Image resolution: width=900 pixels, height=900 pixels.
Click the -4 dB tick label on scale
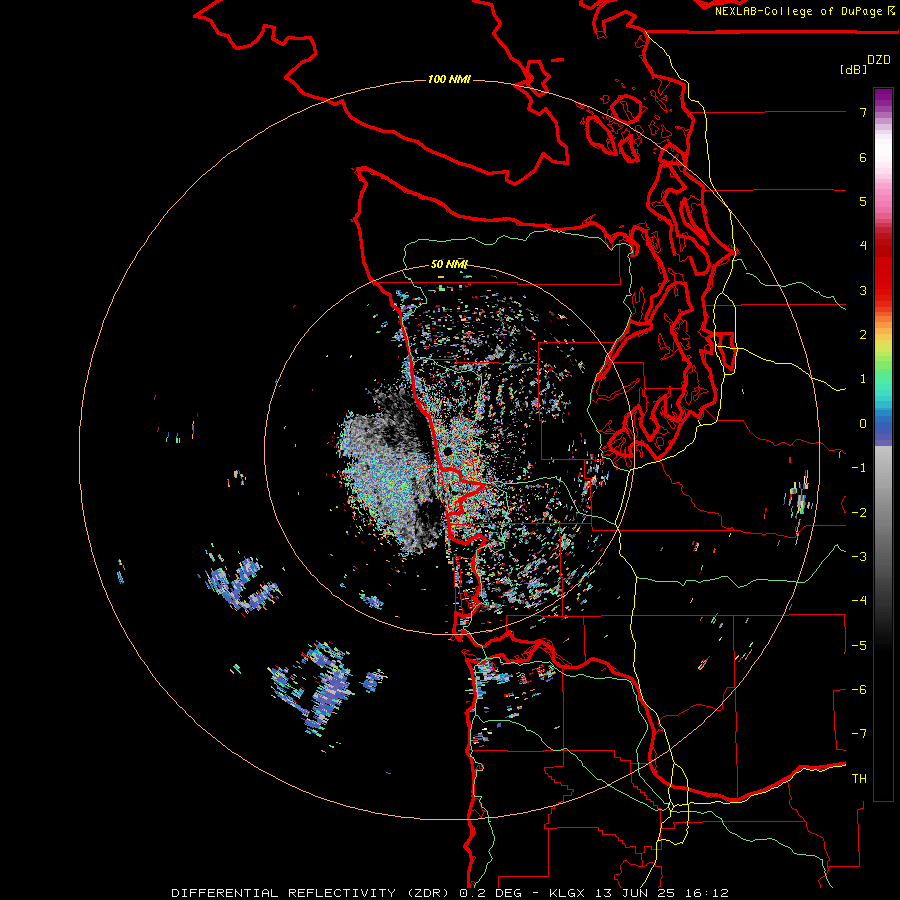[859, 601]
